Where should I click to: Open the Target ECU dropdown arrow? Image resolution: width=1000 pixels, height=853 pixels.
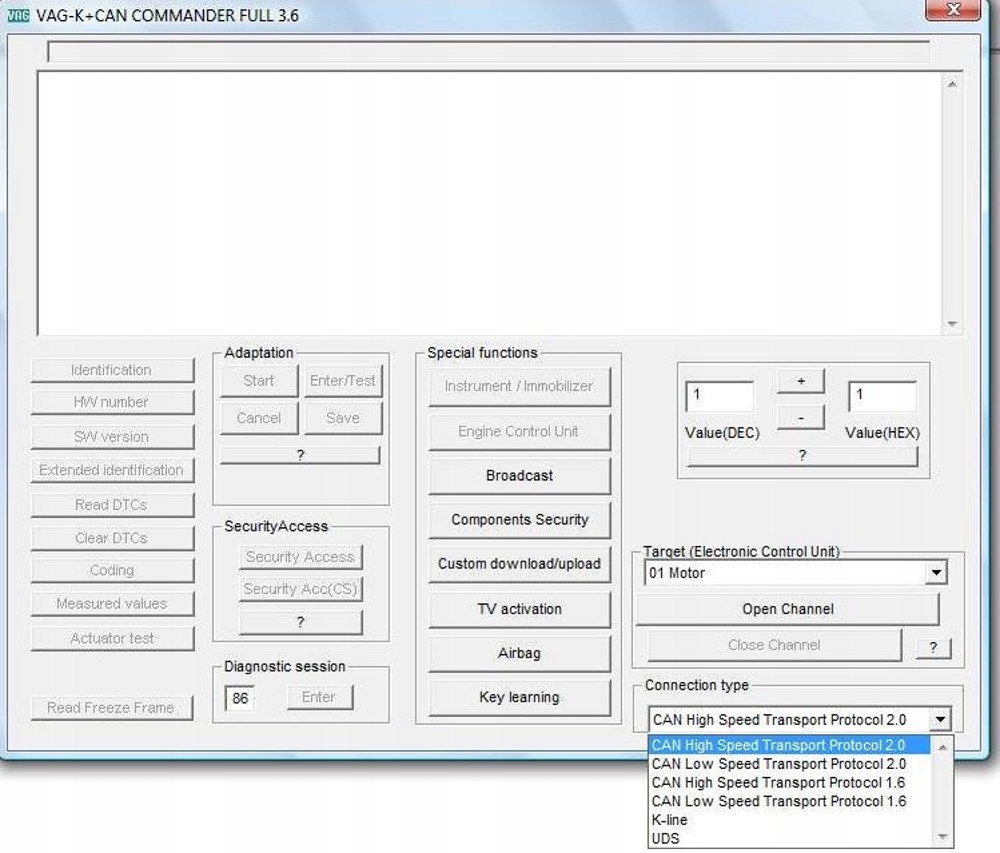937,572
